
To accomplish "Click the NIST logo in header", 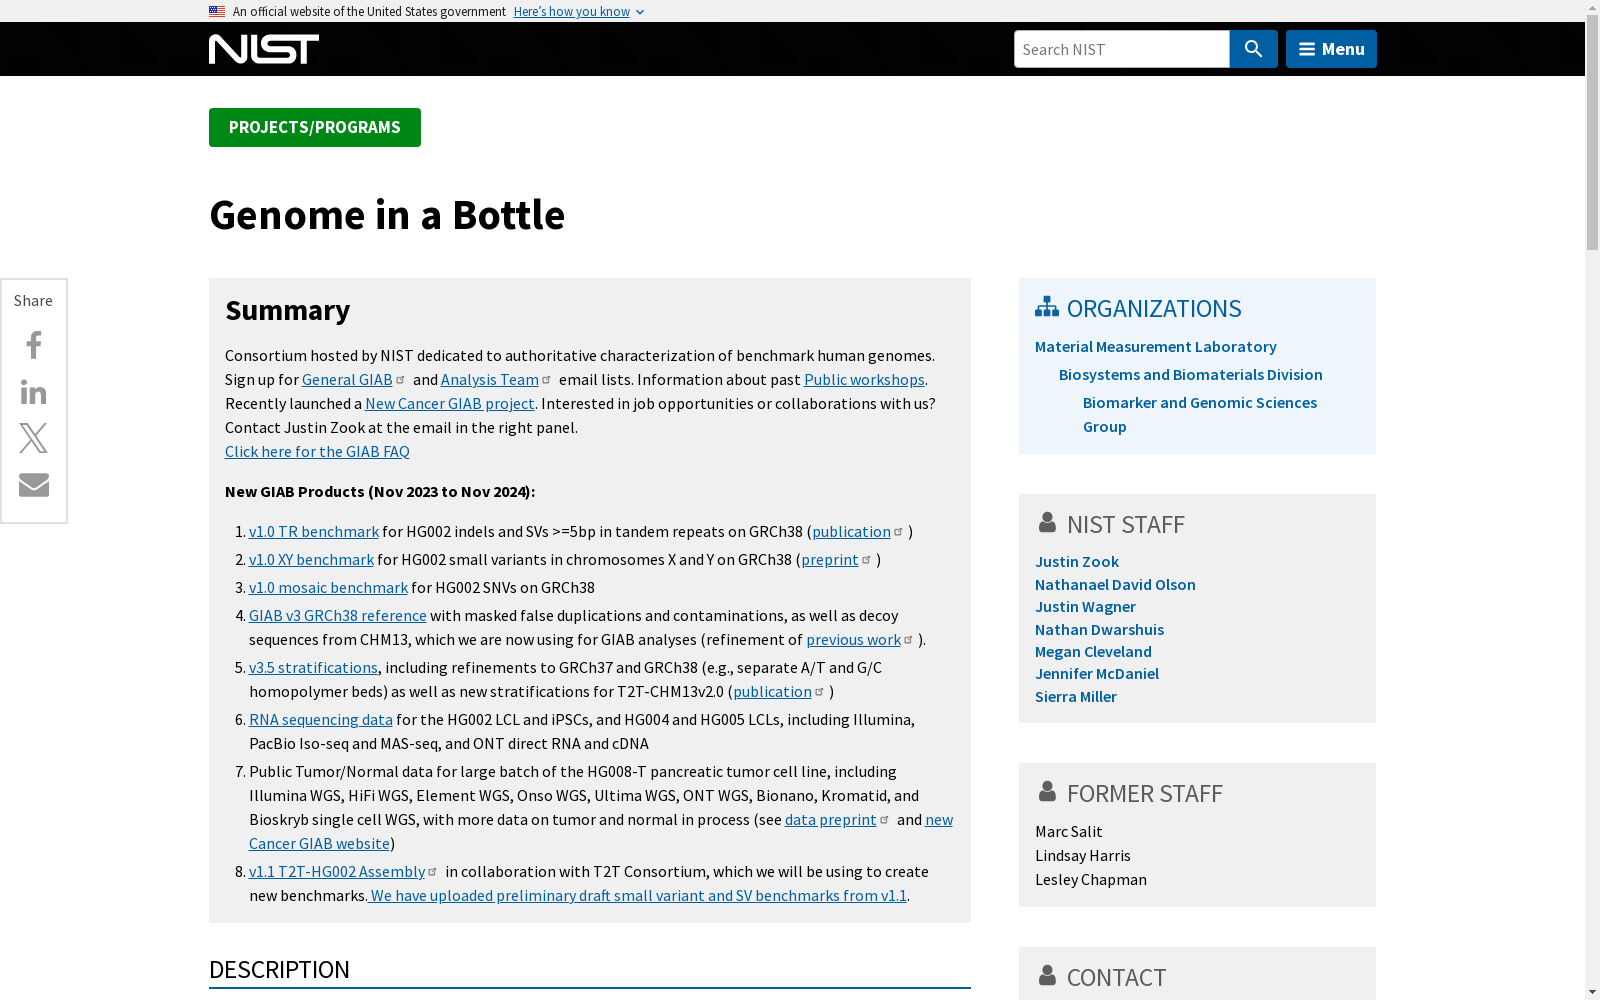I will (264, 49).
